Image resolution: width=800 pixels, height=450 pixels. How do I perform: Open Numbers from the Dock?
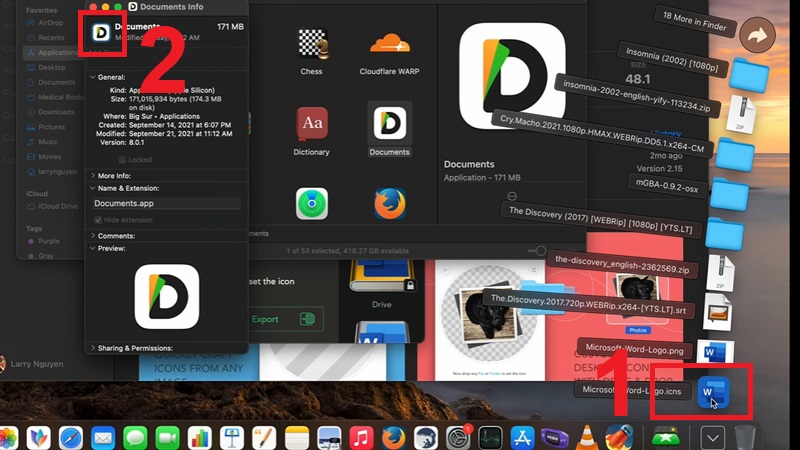point(199,438)
